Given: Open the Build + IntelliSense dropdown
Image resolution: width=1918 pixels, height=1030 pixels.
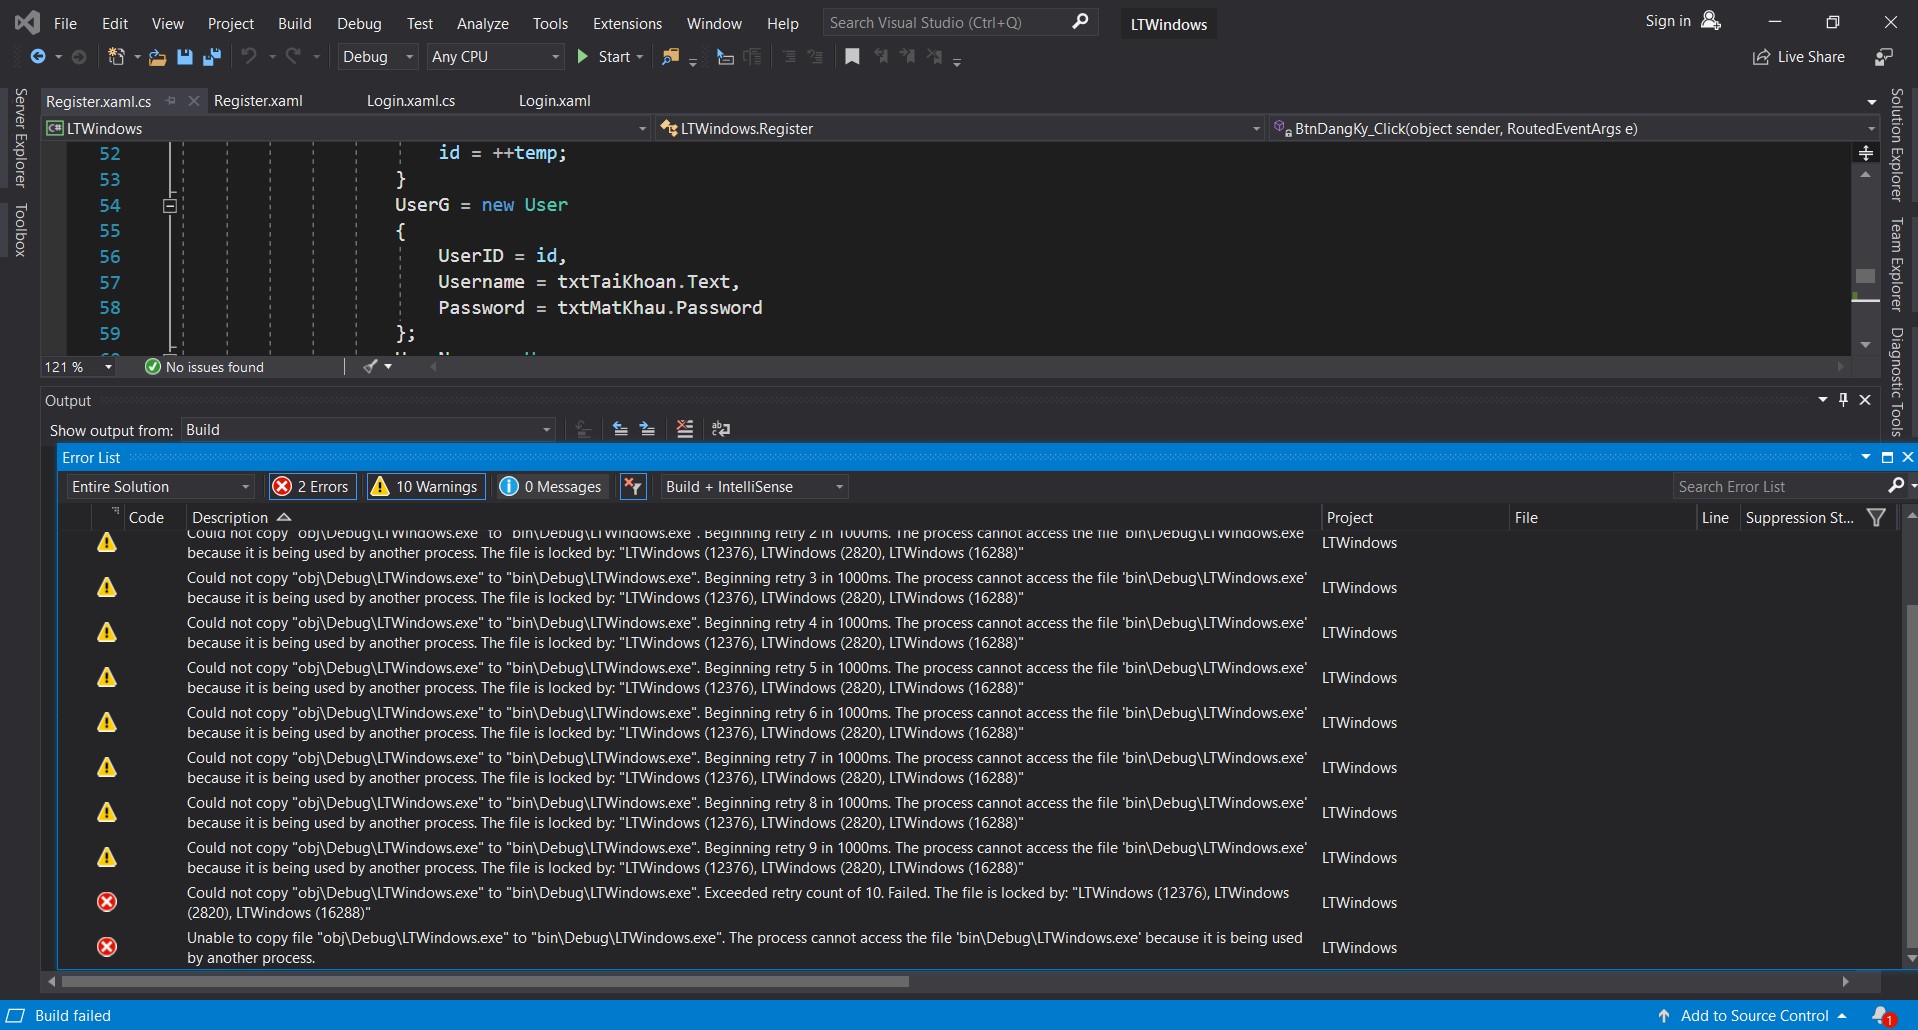Looking at the screenshot, I should 753,486.
